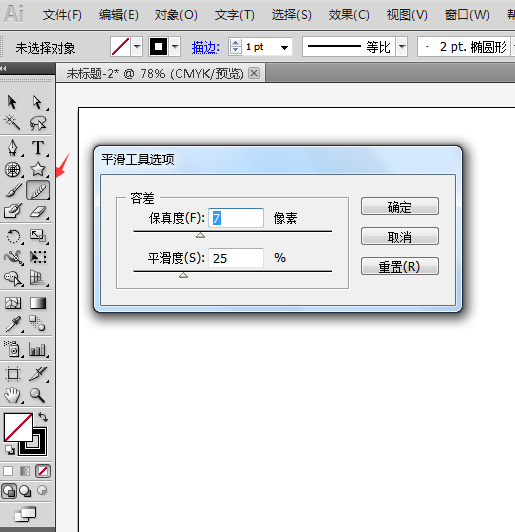Select the Polar Grid tool
Screen dimensions: 515x532
click(13, 169)
